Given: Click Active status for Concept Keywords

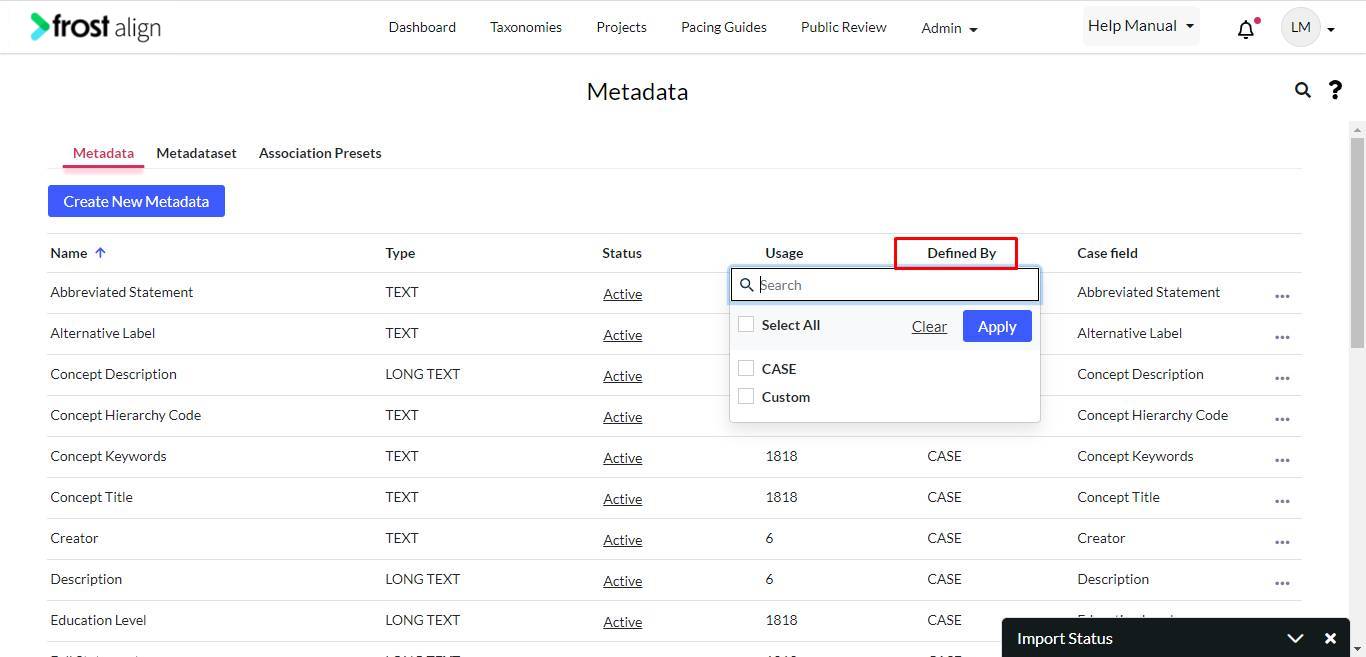Looking at the screenshot, I should coord(622,458).
